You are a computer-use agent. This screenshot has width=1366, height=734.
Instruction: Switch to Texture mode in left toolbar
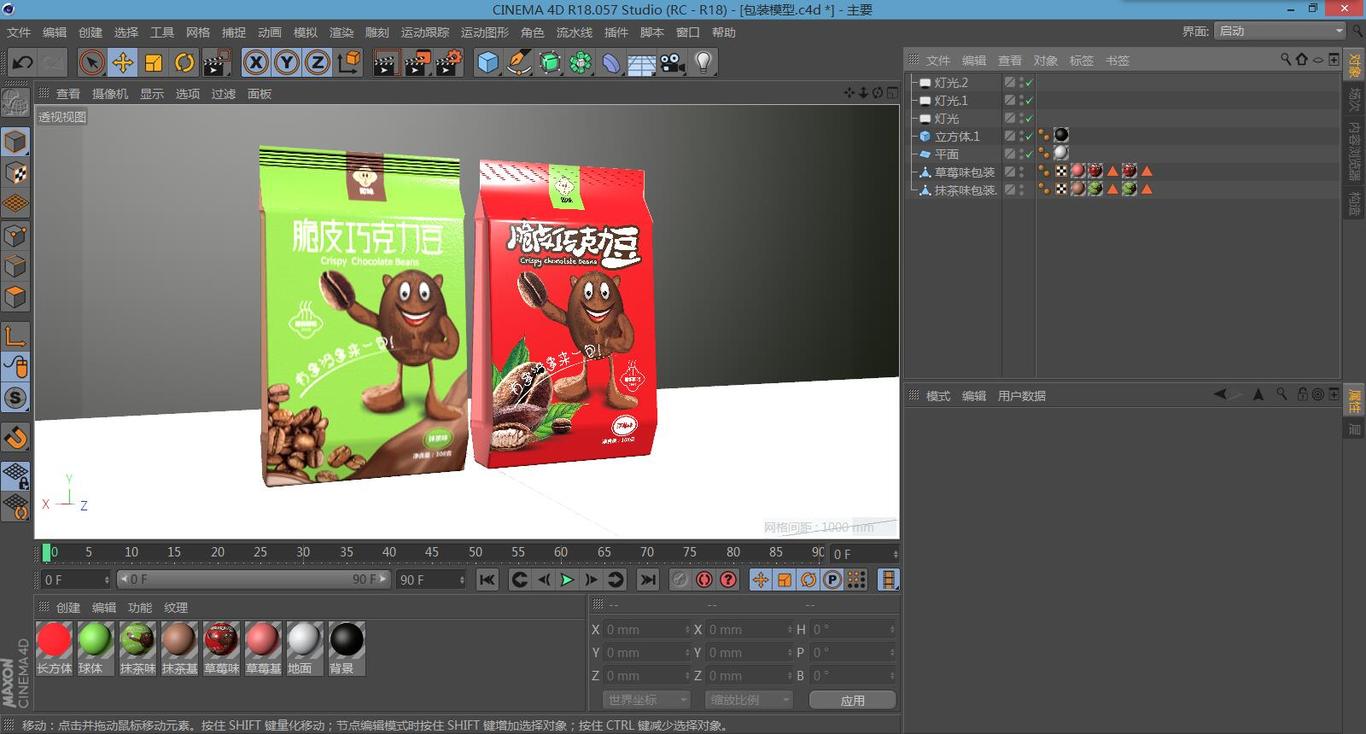[x=15, y=172]
